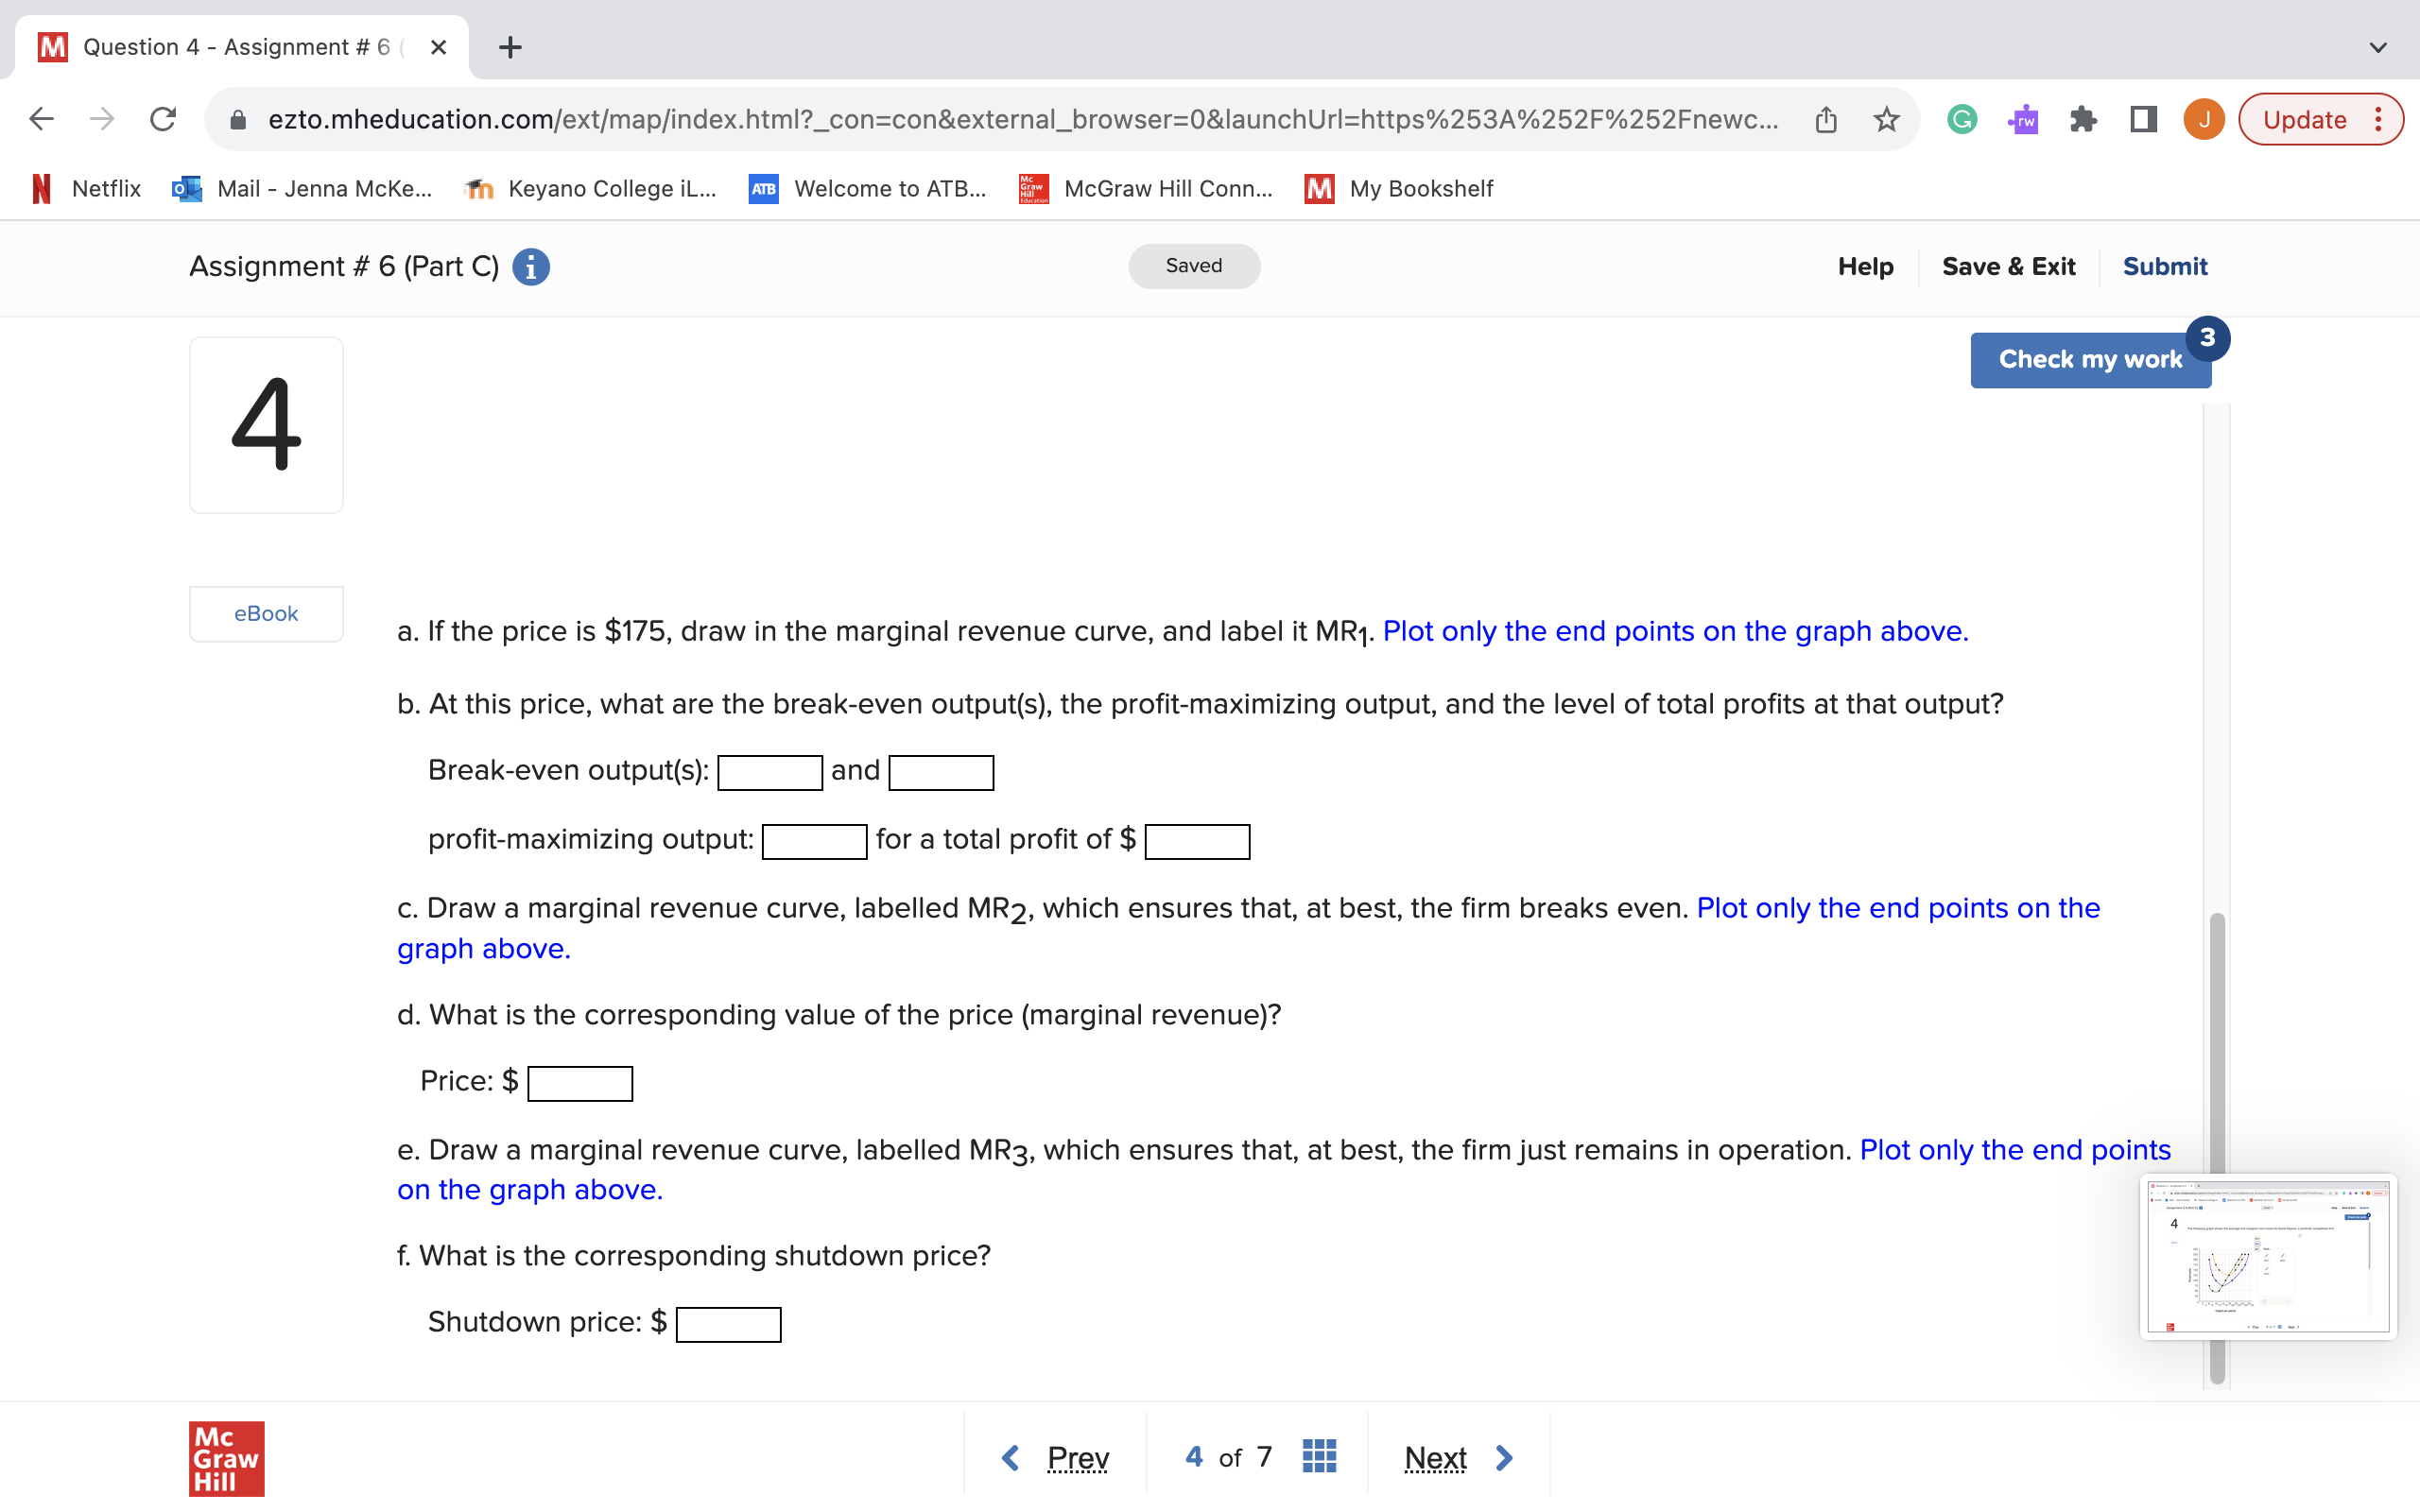Navigate back with the browser back arrow
Viewport: 2420px width, 1512px height.
click(x=41, y=118)
